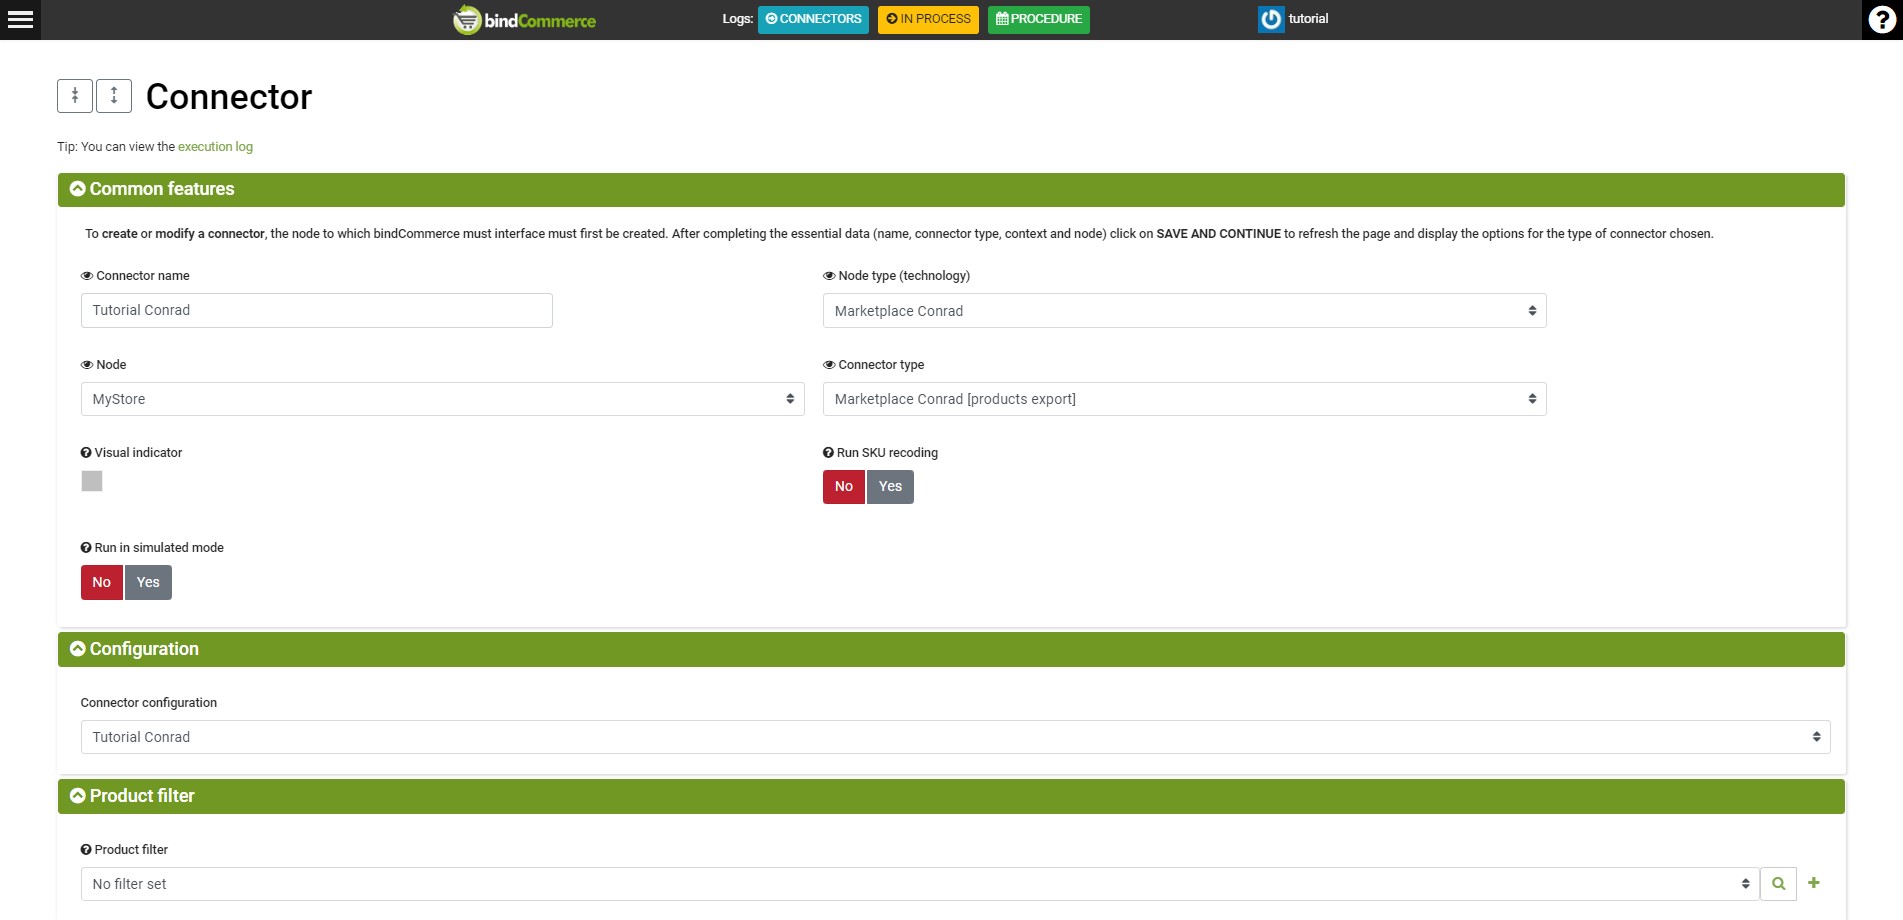
Task: Collapse the Common features section
Action: click(x=951, y=190)
